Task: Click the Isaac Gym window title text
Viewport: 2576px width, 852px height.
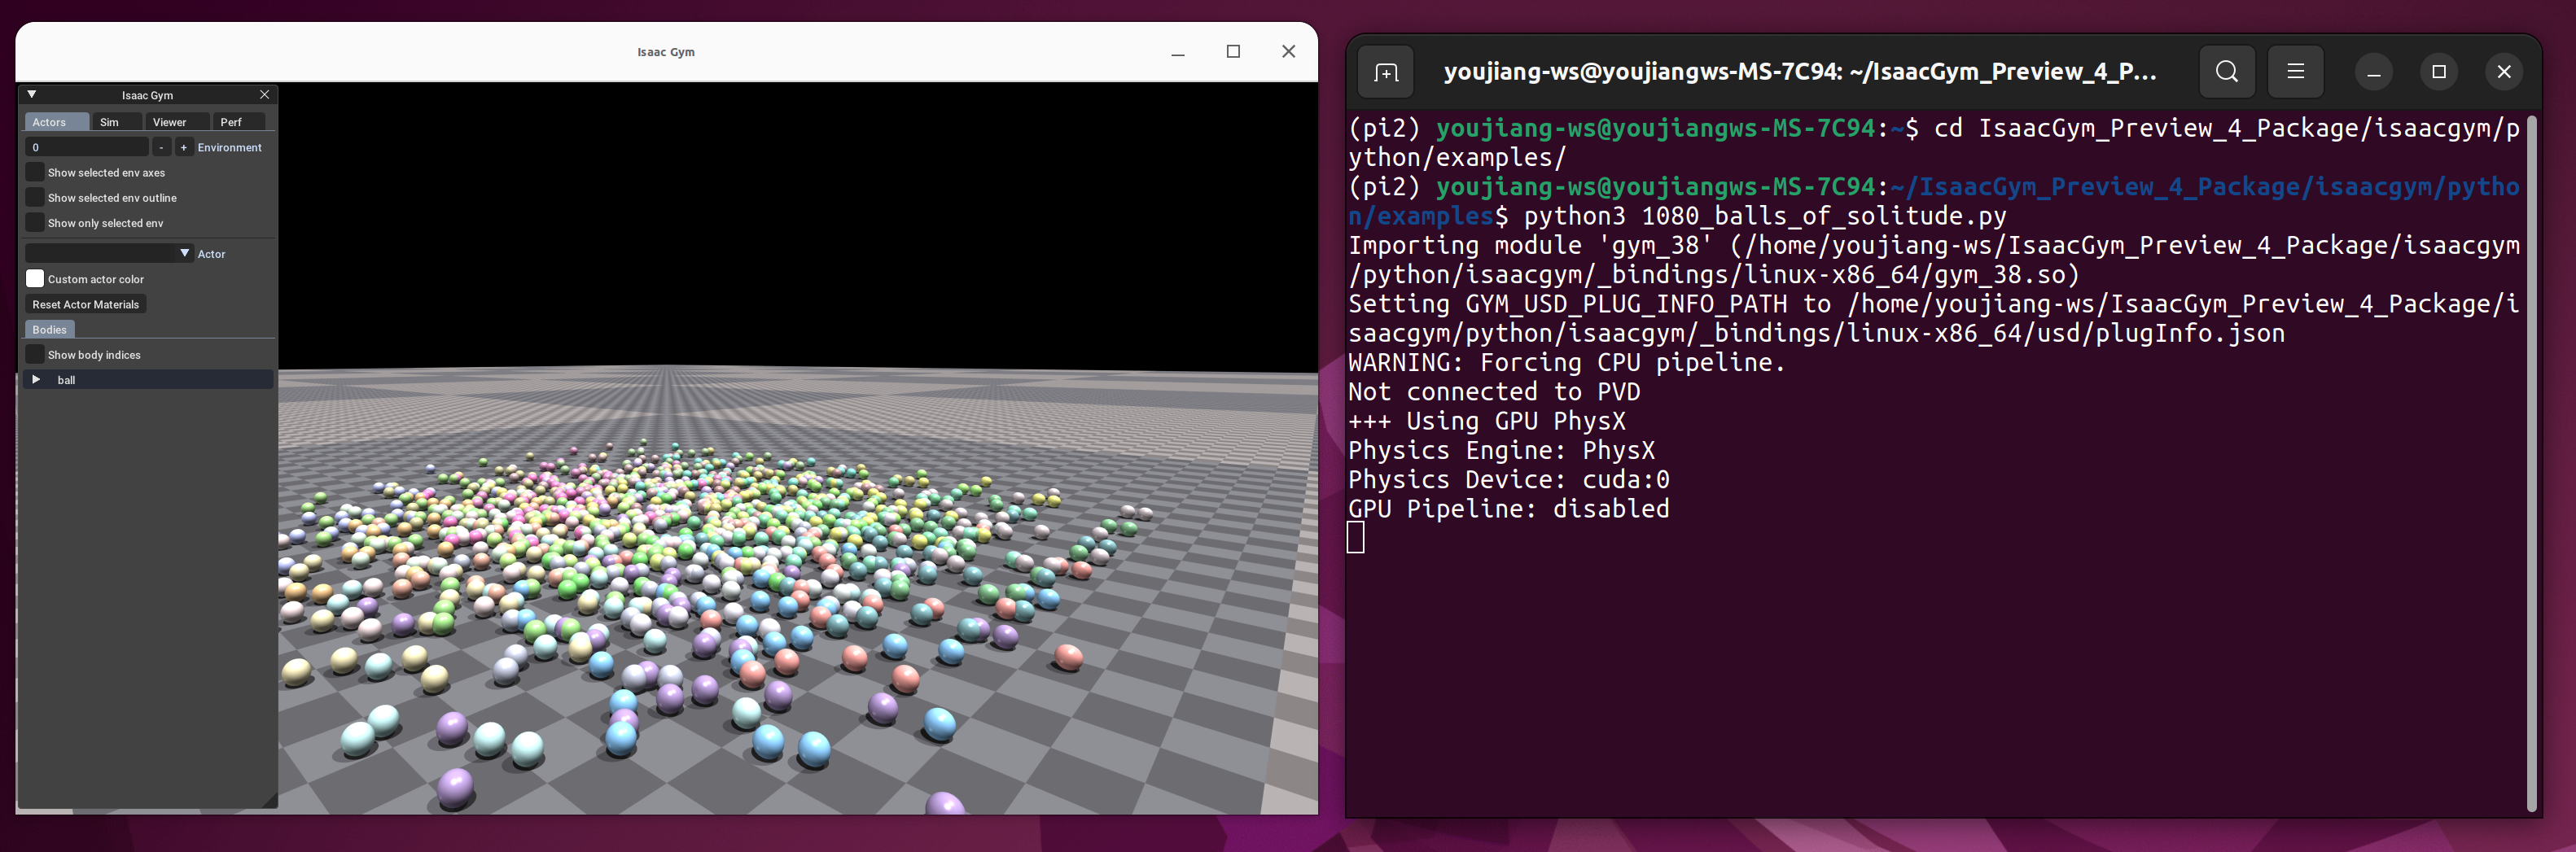Action: coord(666,52)
